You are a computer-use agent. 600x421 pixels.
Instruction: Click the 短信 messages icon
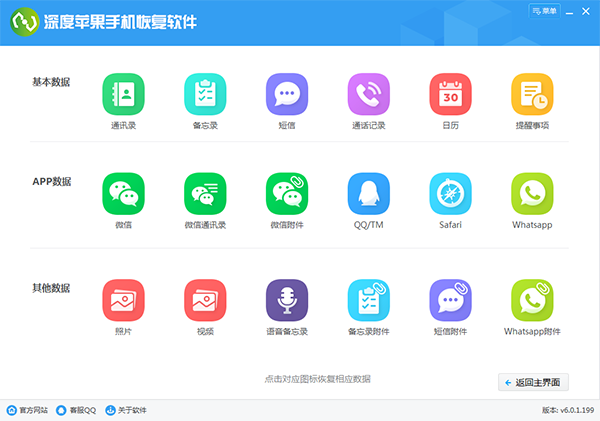tap(286, 94)
